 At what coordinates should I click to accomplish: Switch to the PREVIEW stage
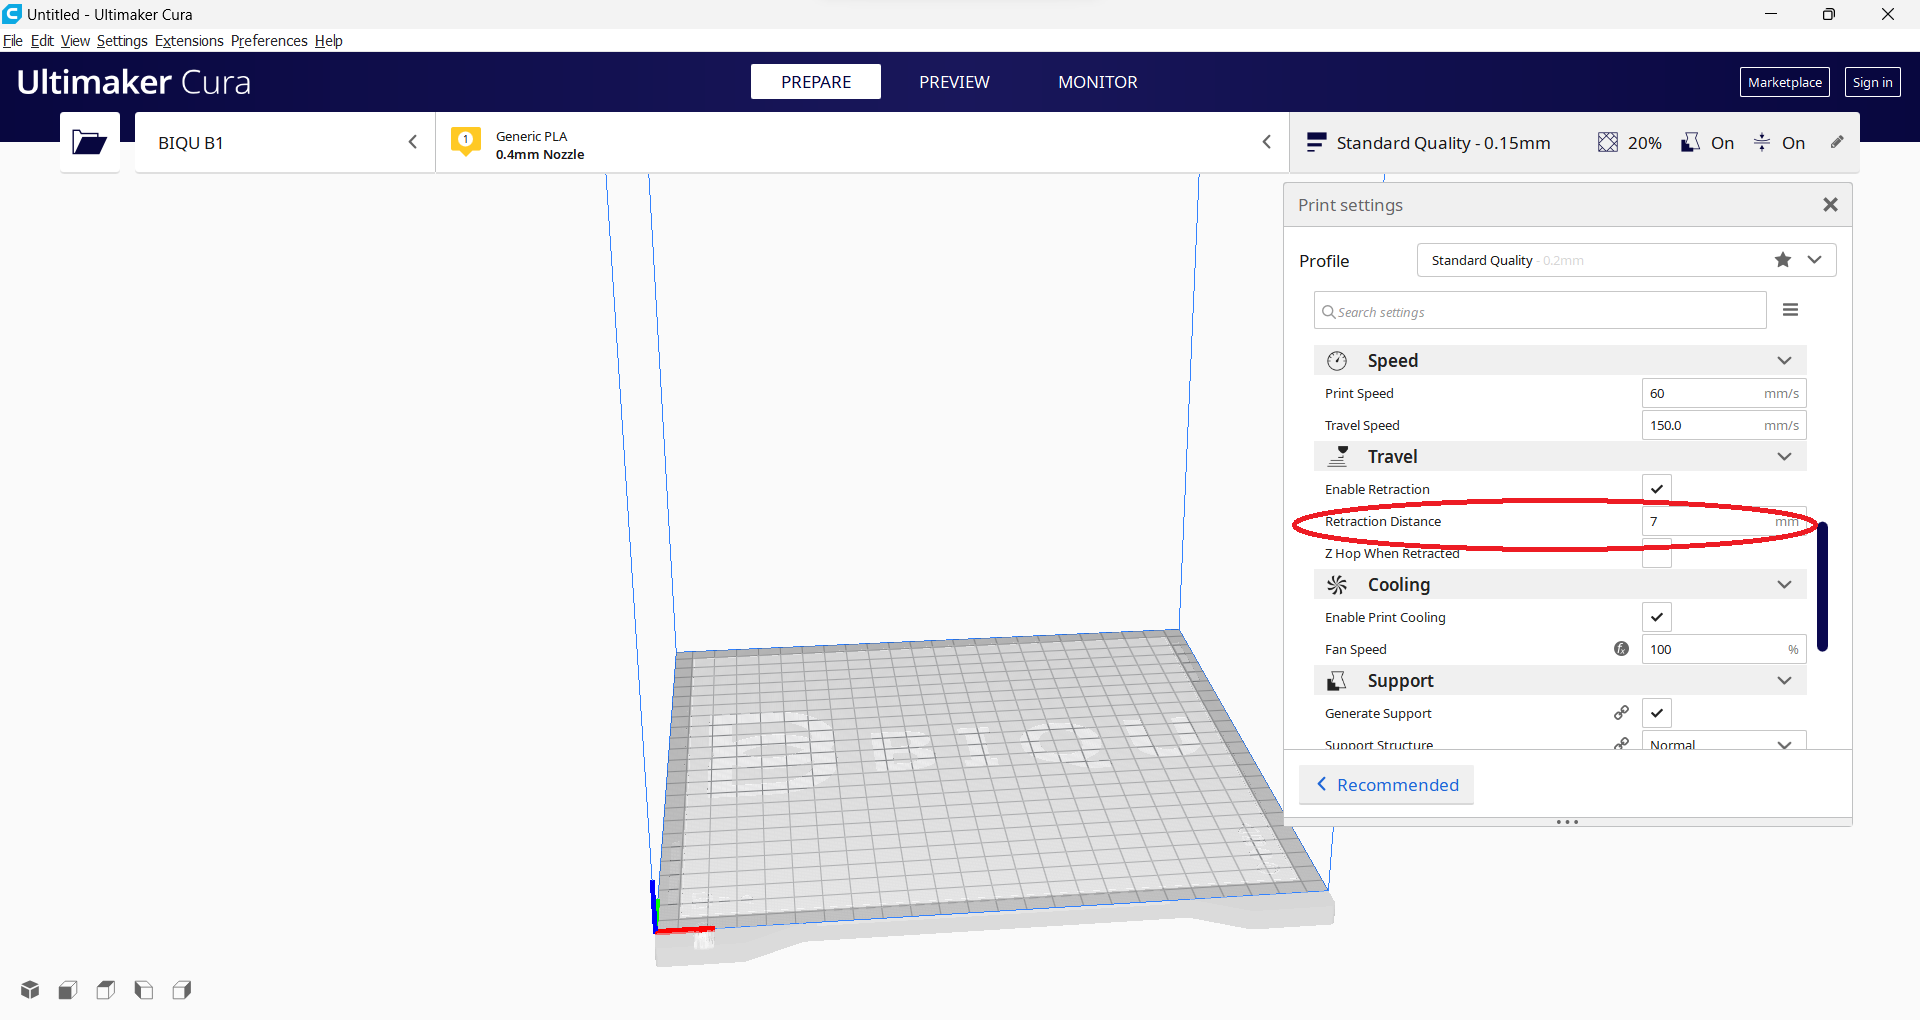(954, 82)
